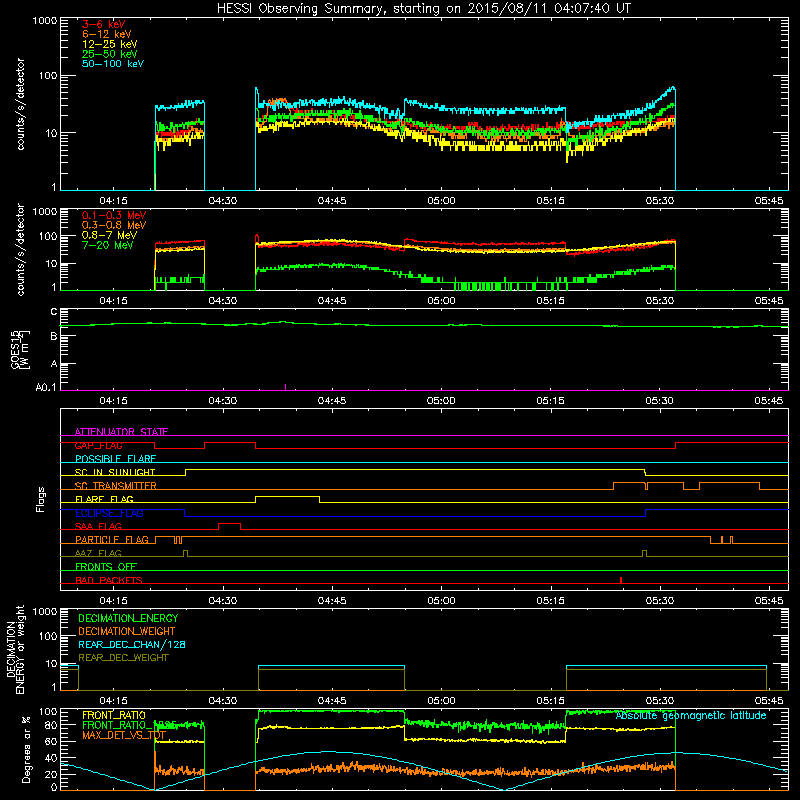Select the FRONTS_OFF flag label

(106, 567)
